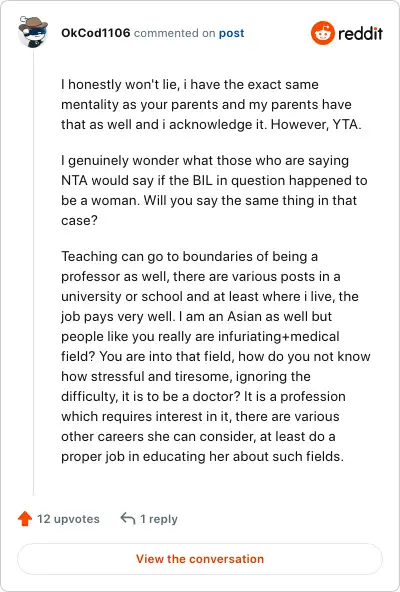Screen dimensions: 400x592
Task: Open the OkCod1106 username profile link
Action: [x=96, y=33]
